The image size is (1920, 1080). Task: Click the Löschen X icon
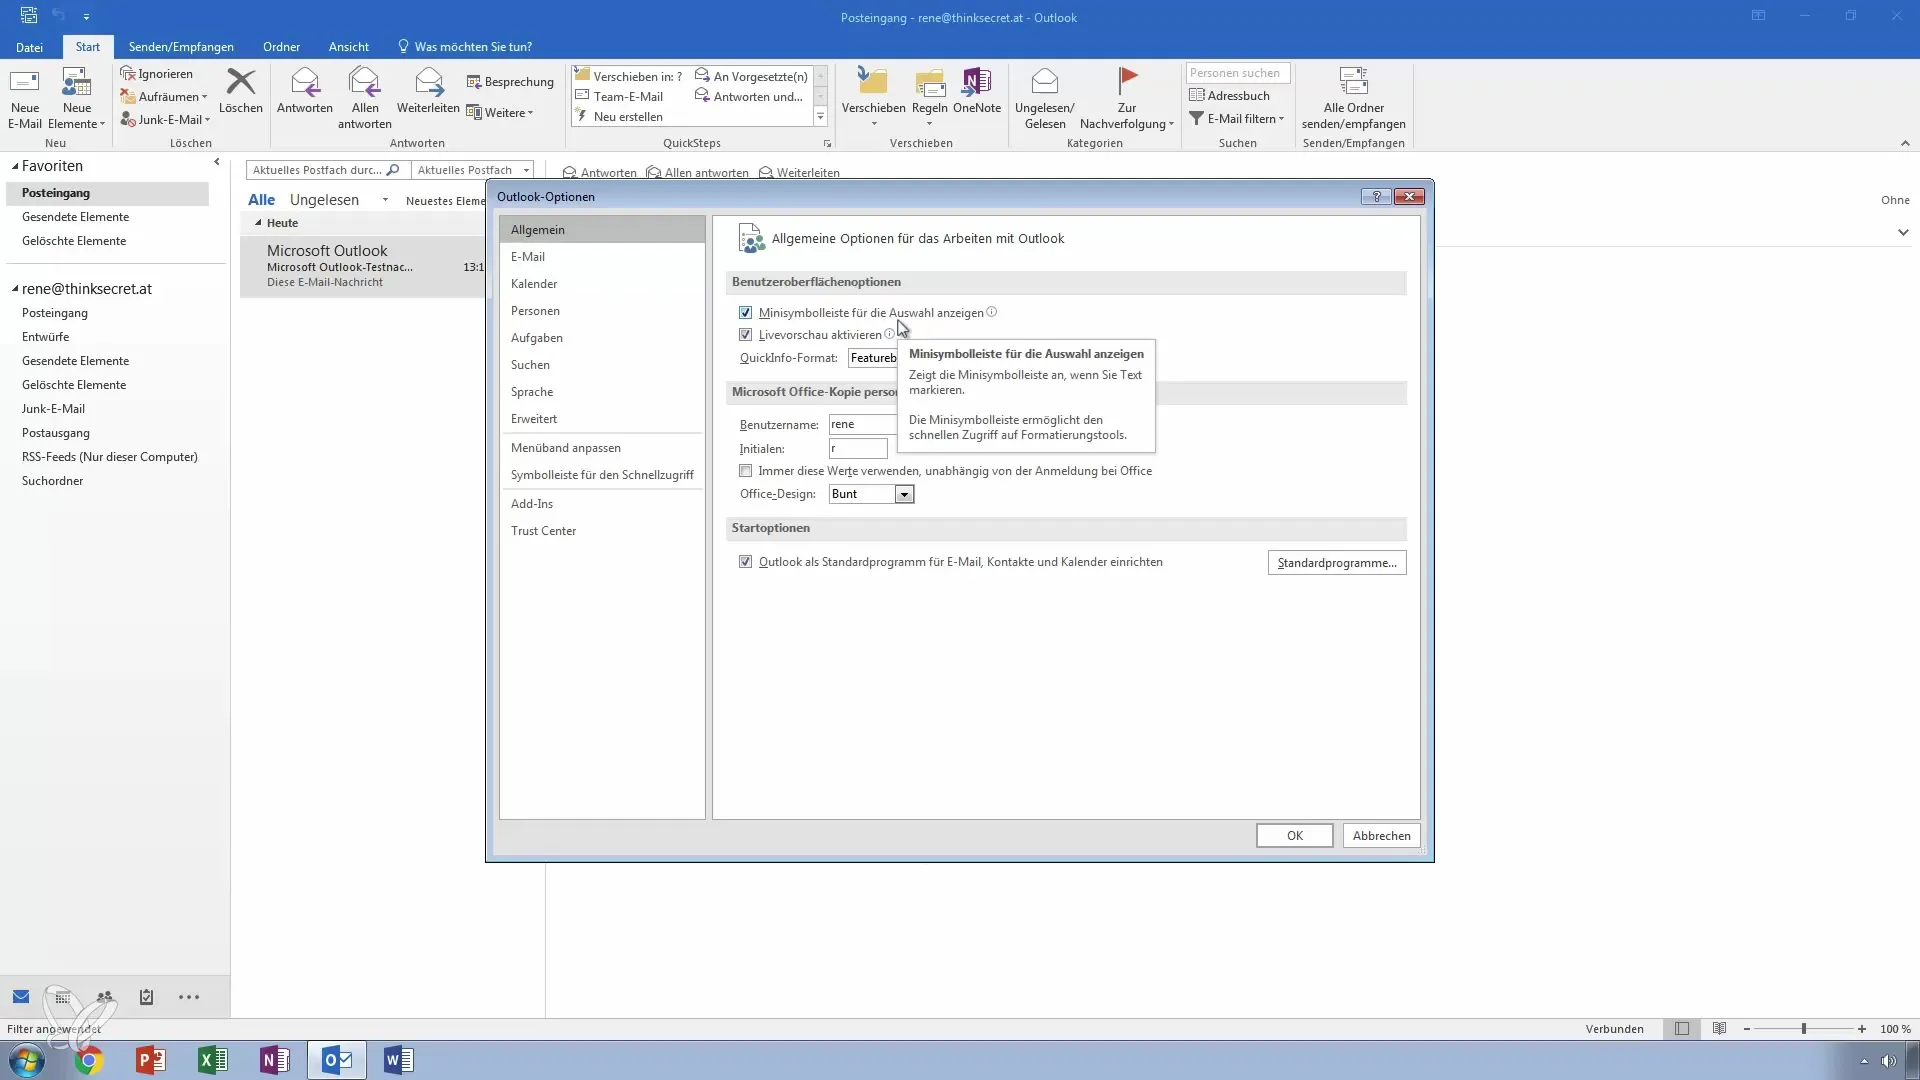point(241,82)
